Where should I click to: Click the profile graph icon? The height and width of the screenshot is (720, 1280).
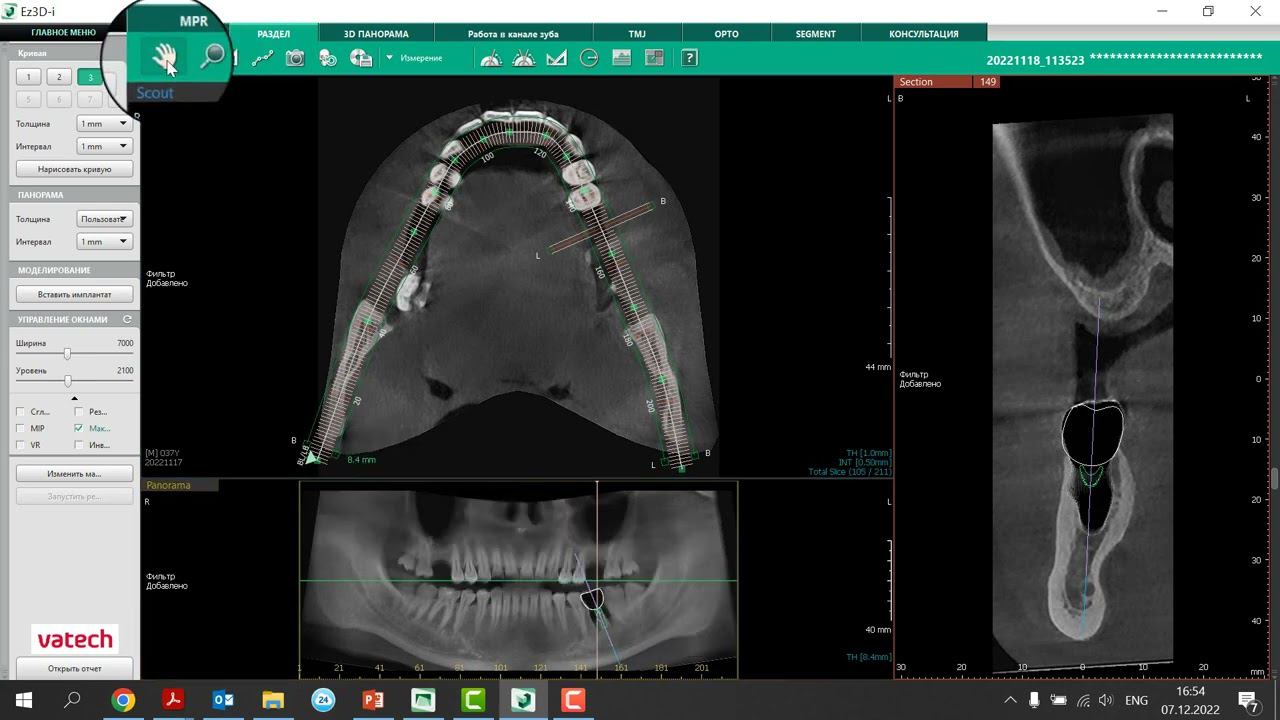(621, 58)
